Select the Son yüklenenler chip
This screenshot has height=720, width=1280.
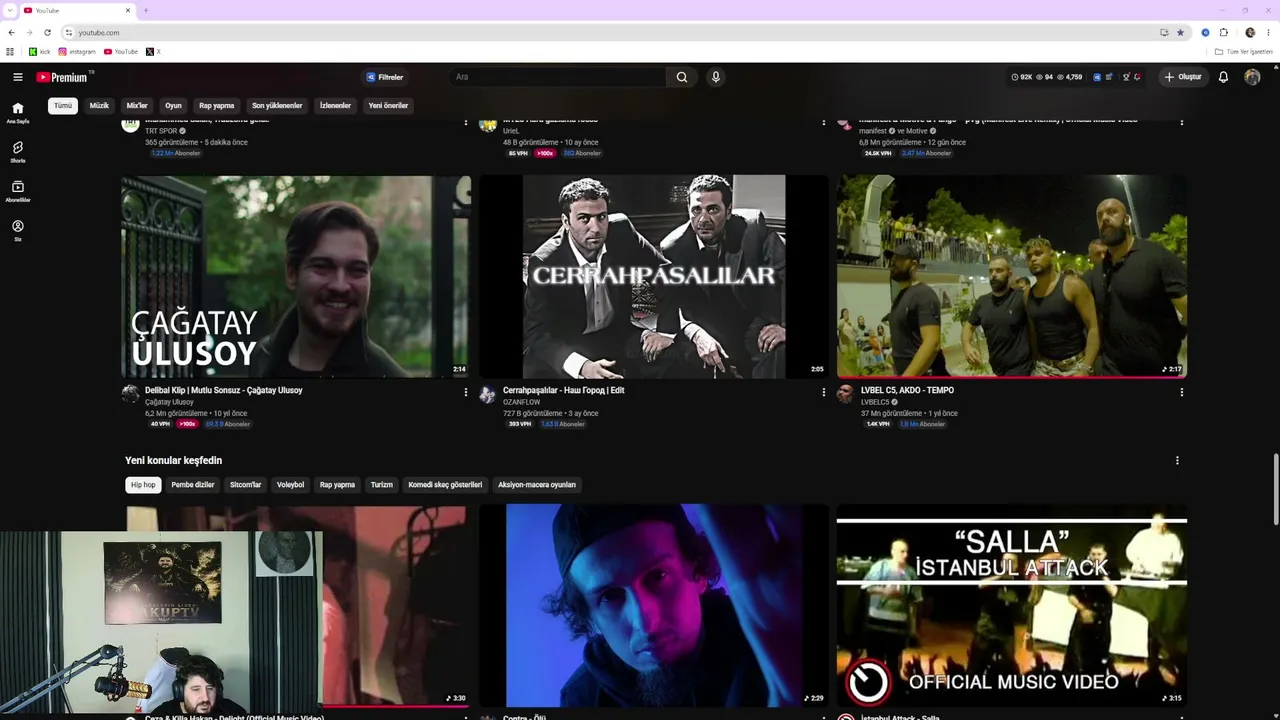click(x=277, y=106)
